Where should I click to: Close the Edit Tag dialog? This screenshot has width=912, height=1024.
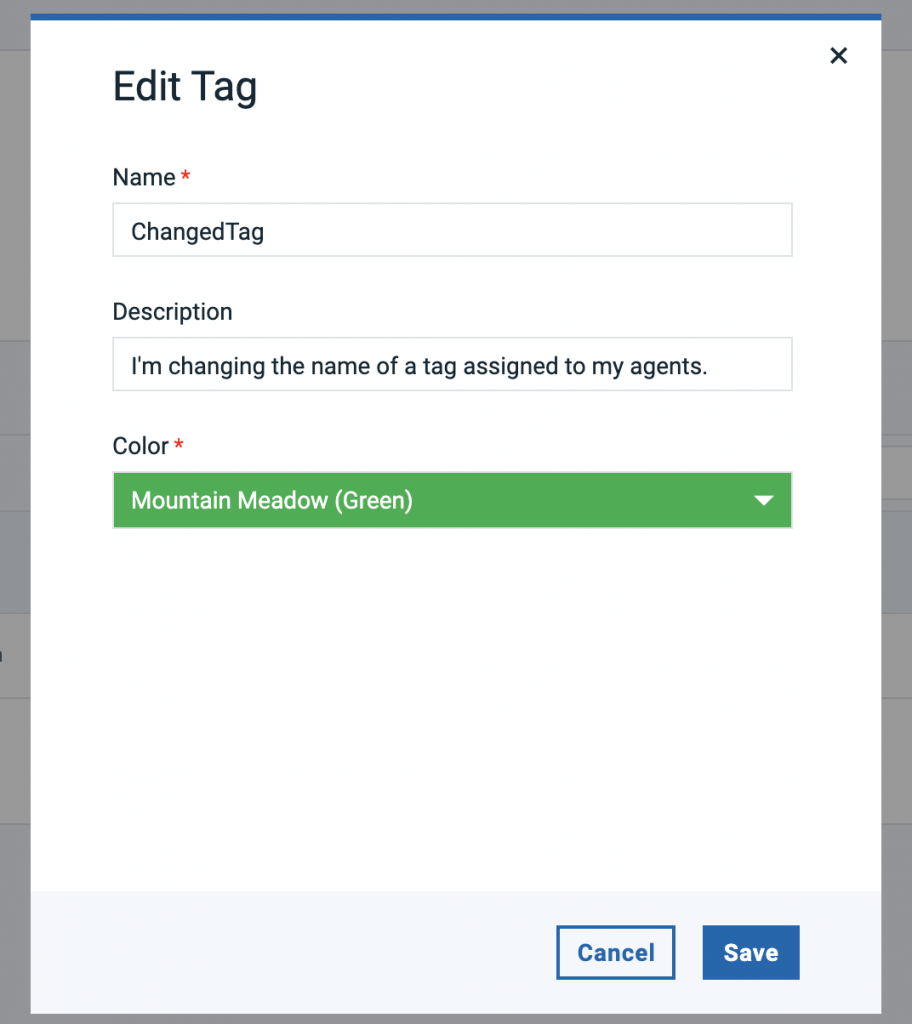838,56
